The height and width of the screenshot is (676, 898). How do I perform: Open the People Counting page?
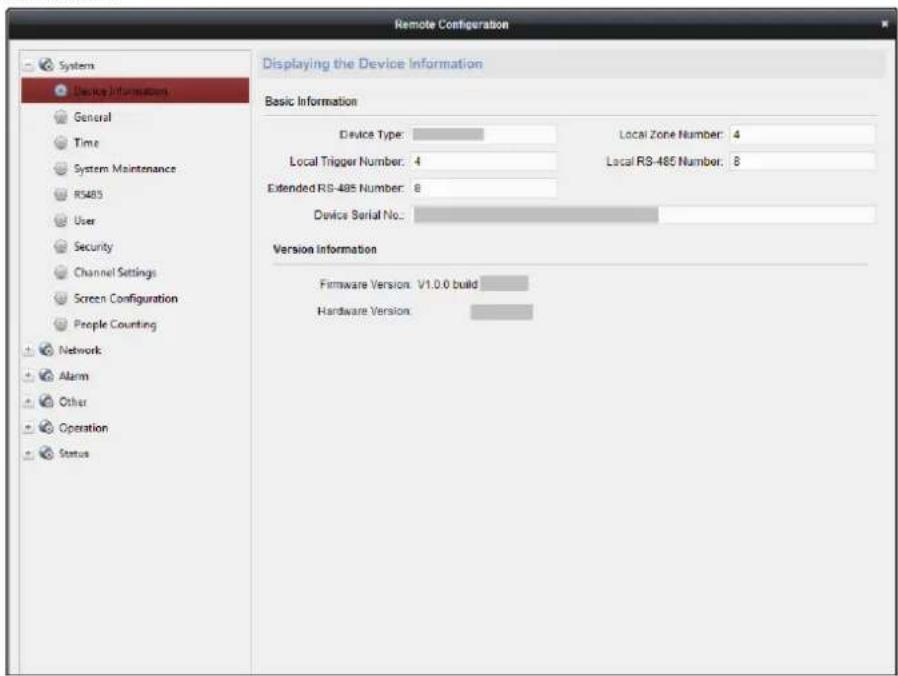115,324
